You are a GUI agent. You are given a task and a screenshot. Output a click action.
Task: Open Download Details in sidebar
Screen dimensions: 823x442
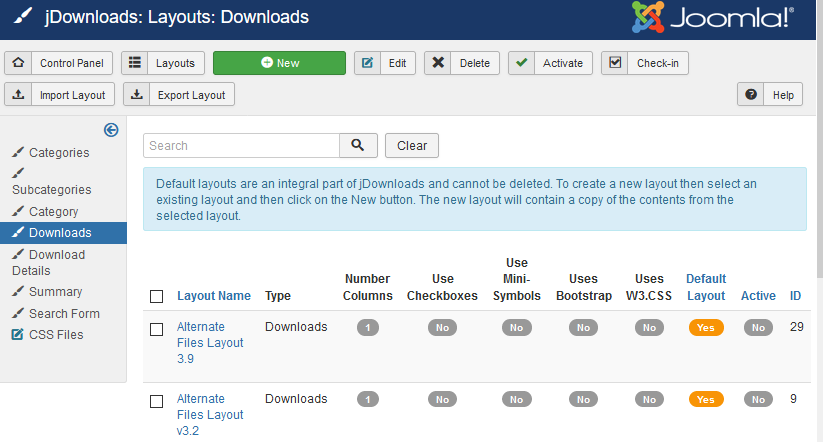tap(48, 262)
